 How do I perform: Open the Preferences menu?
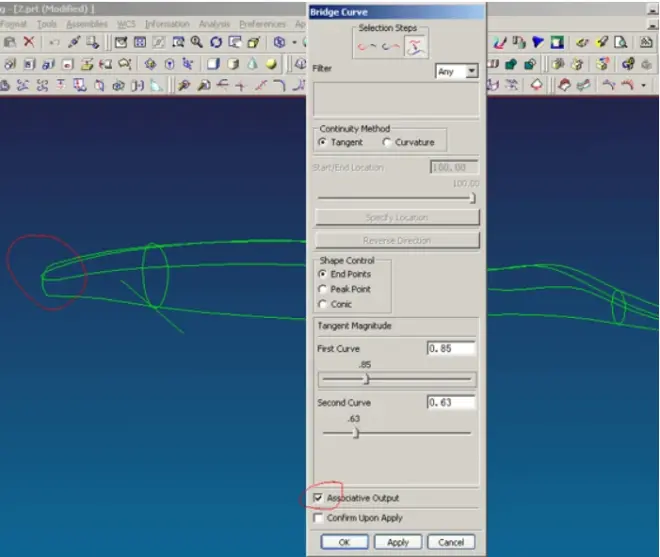click(x=263, y=24)
